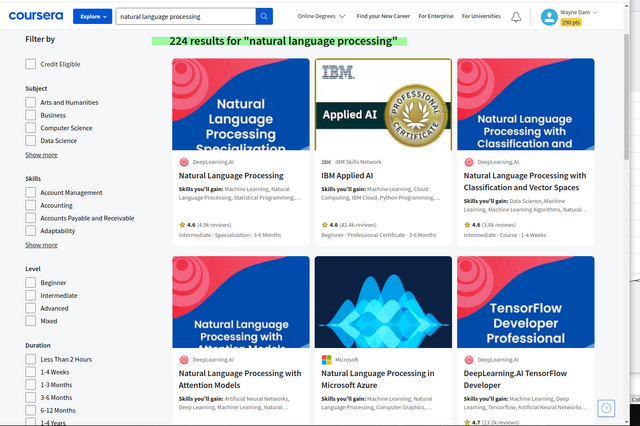Click the search input field
This screenshot has height=426, width=640.
186,16
